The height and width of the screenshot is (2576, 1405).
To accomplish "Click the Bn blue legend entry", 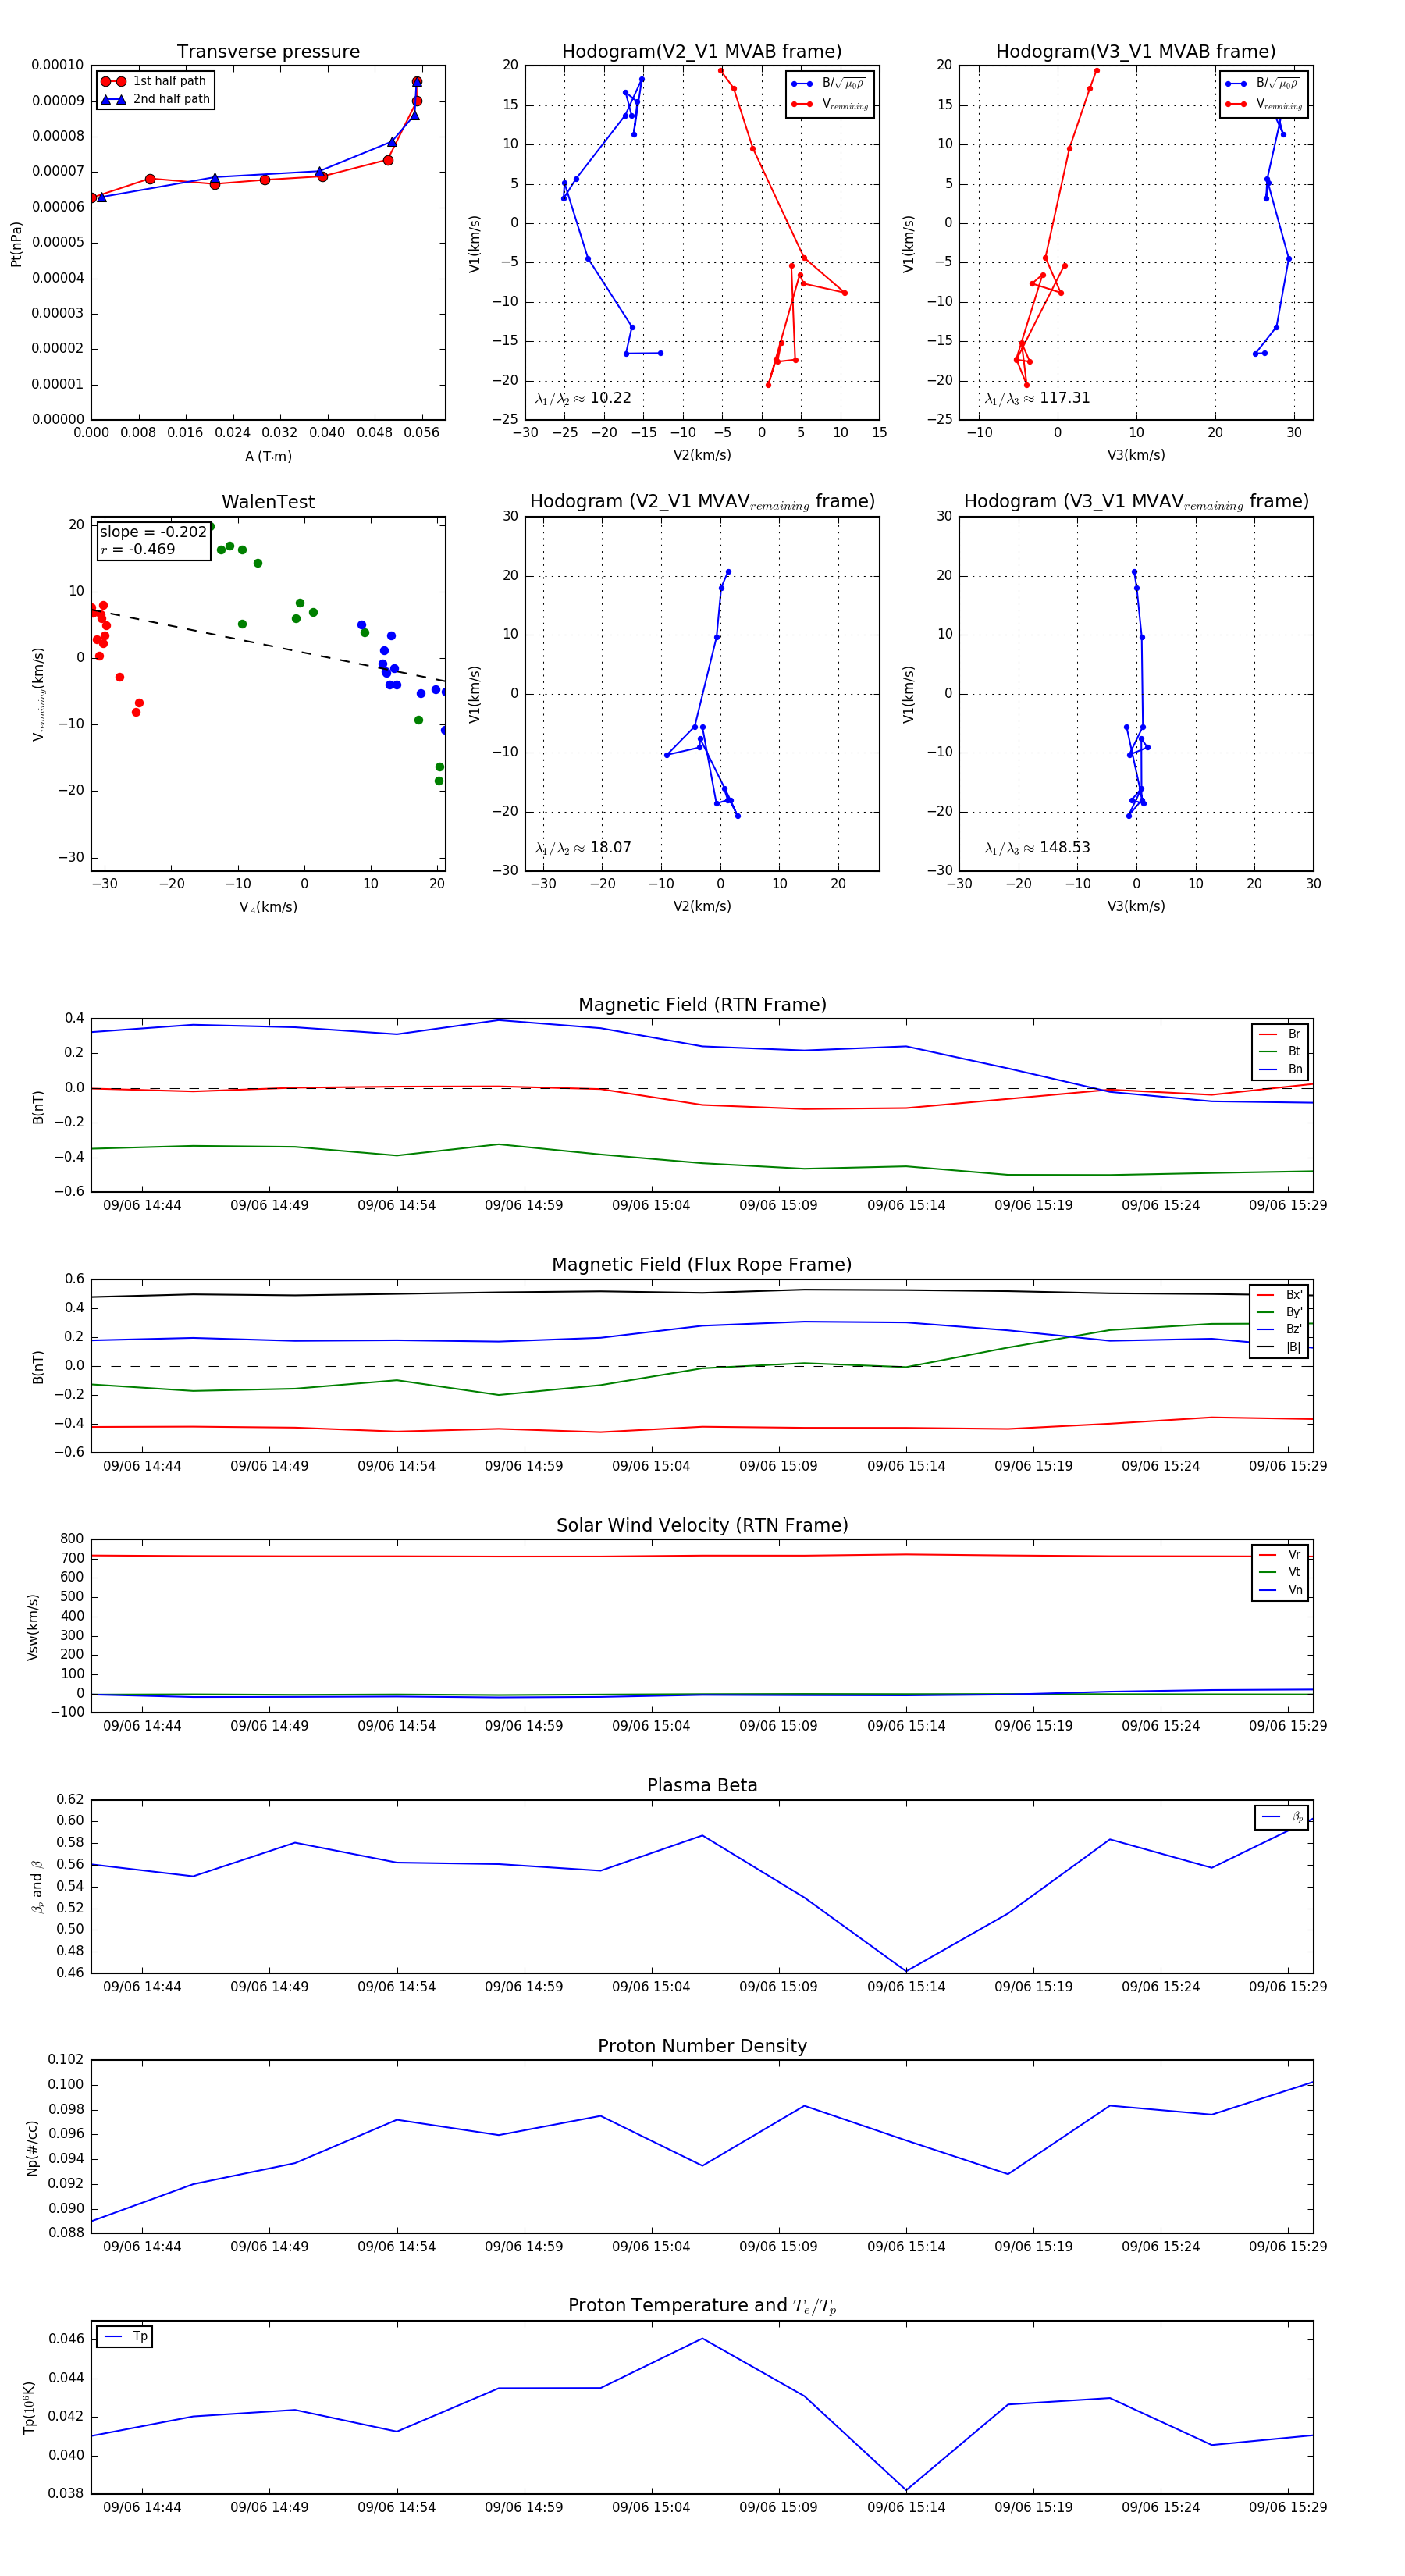I will pos(1280,1069).
